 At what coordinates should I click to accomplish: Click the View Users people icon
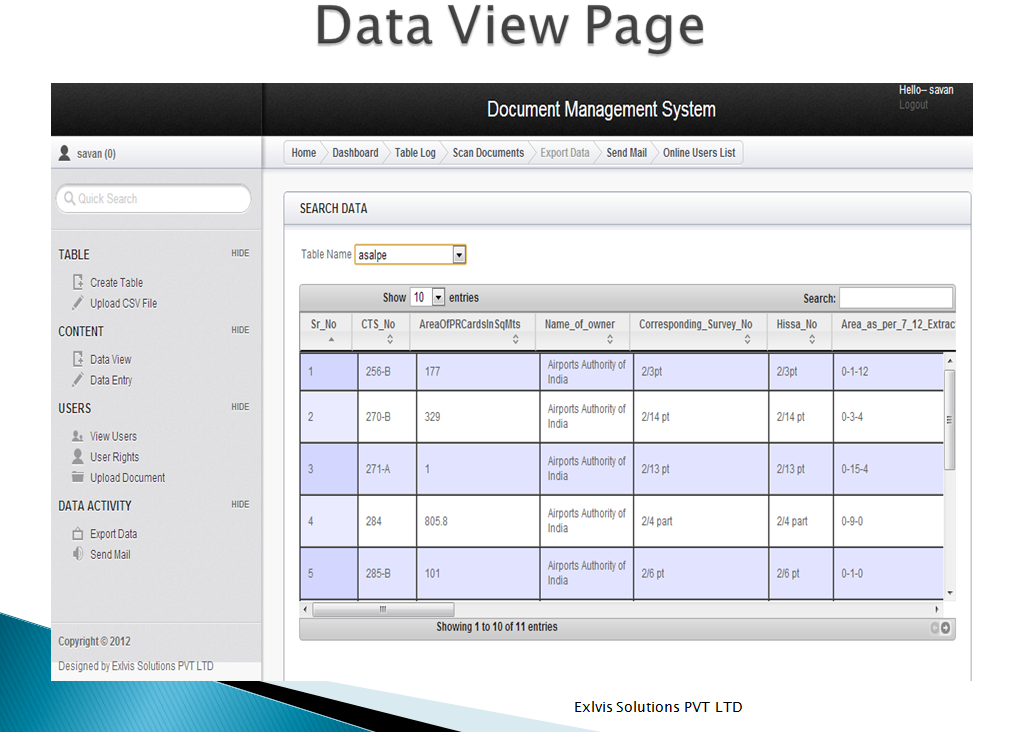[77, 436]
